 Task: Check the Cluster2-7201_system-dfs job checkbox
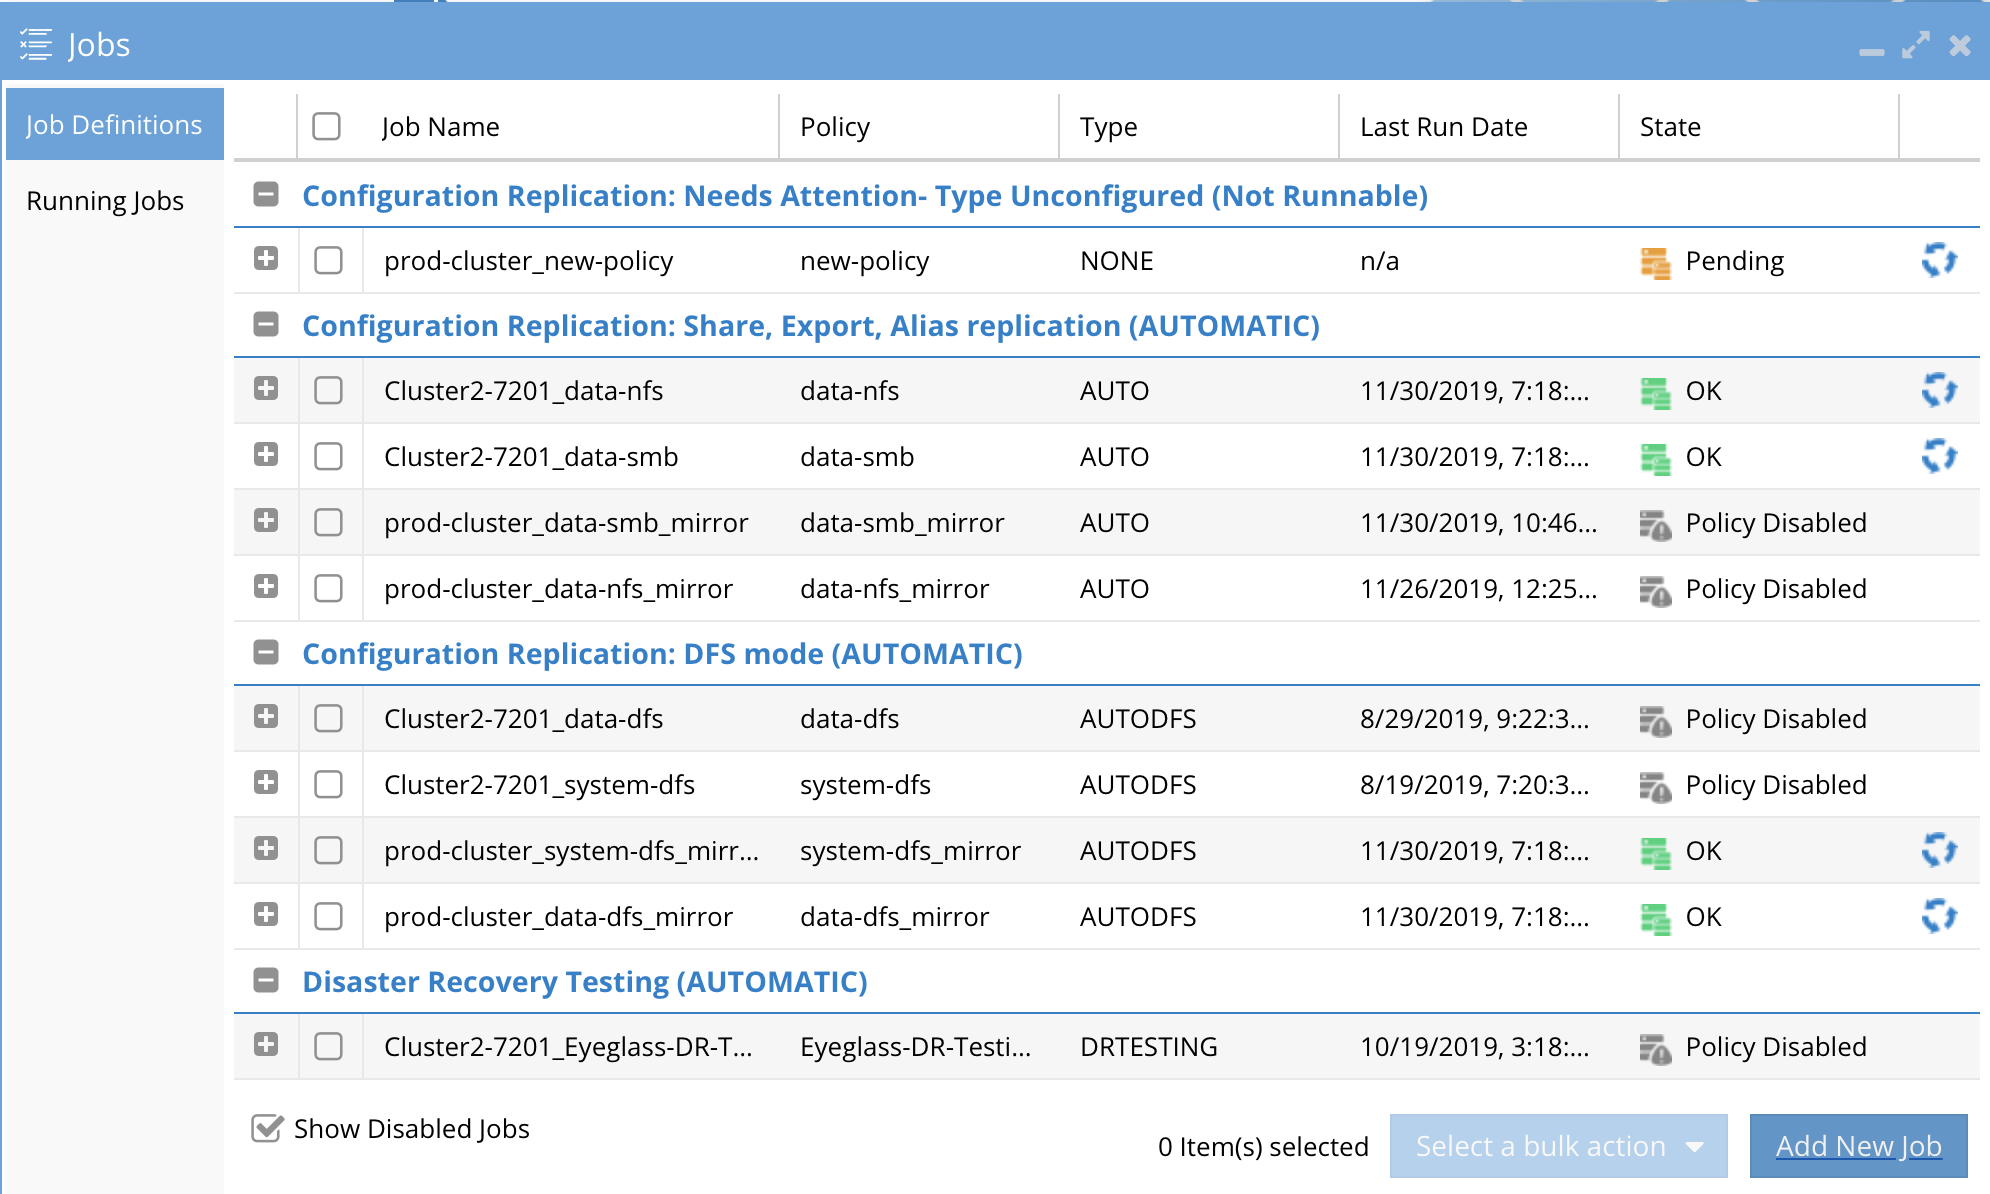click(328, 784)
